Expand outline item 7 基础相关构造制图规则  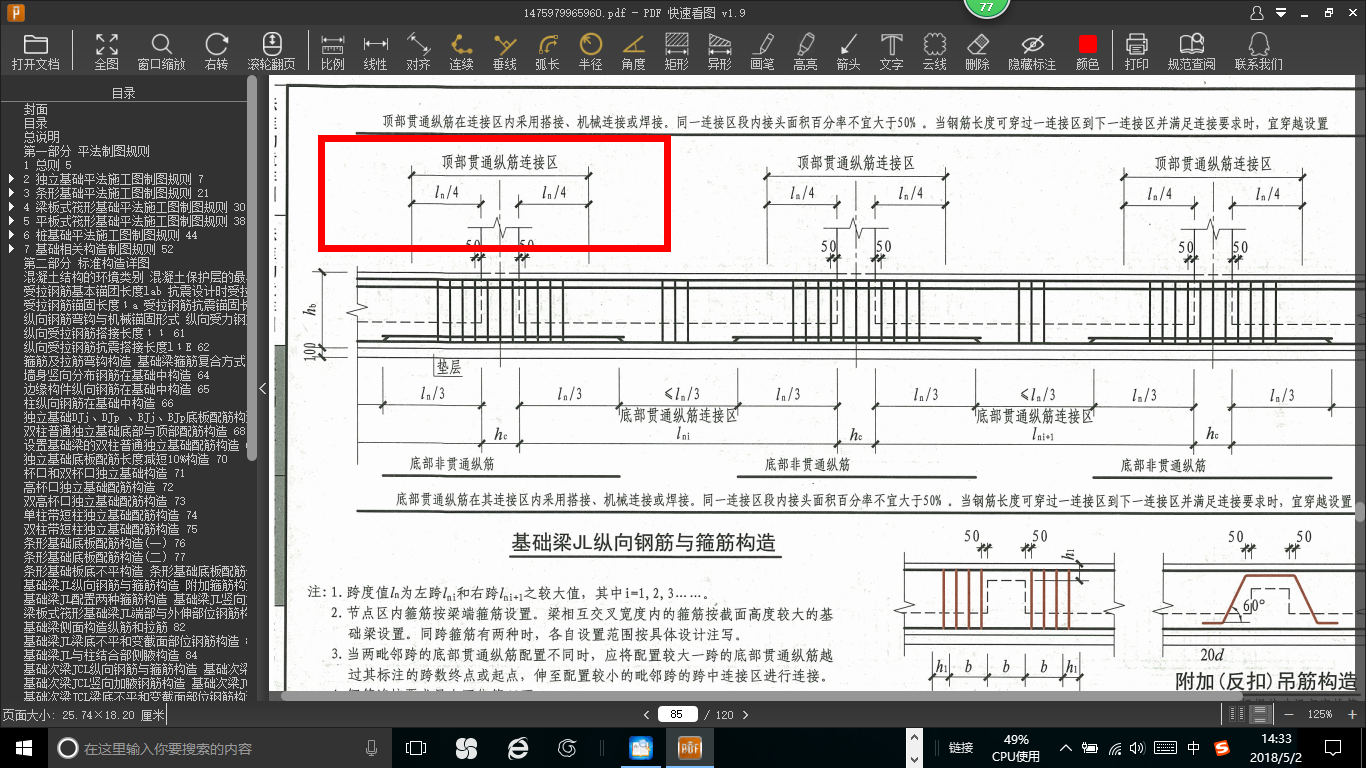[12, 249]
